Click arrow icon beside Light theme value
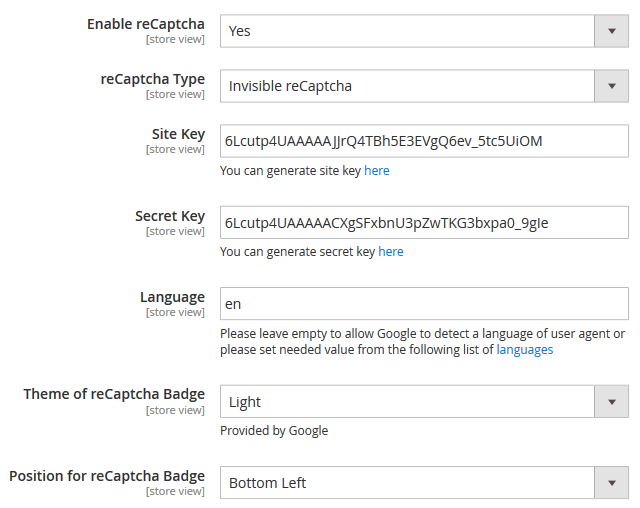The height and width of the screenshot is (508, 640). click(611, 402)
